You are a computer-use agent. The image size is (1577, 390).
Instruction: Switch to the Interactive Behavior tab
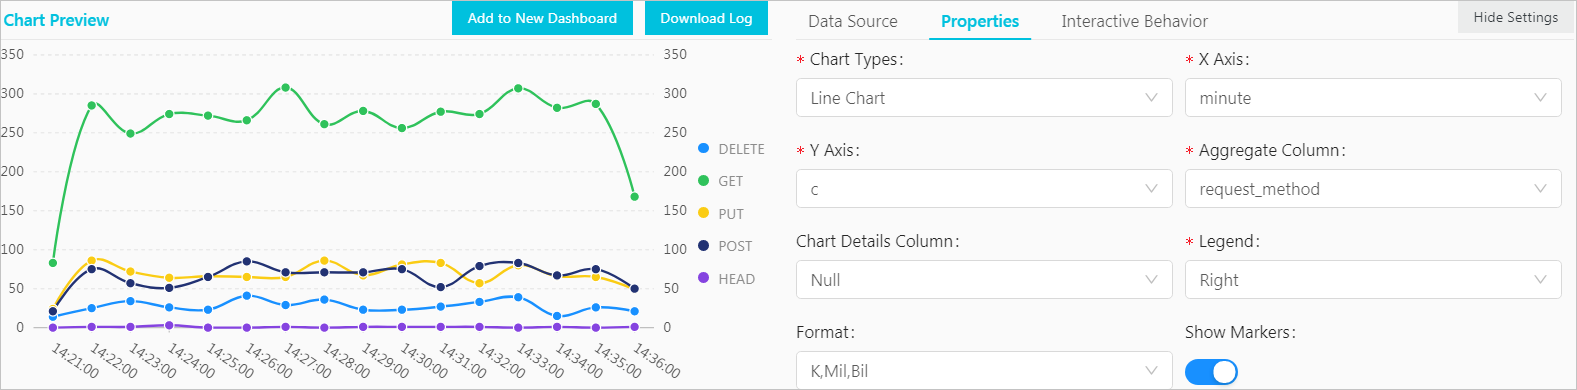(1134, 21)
